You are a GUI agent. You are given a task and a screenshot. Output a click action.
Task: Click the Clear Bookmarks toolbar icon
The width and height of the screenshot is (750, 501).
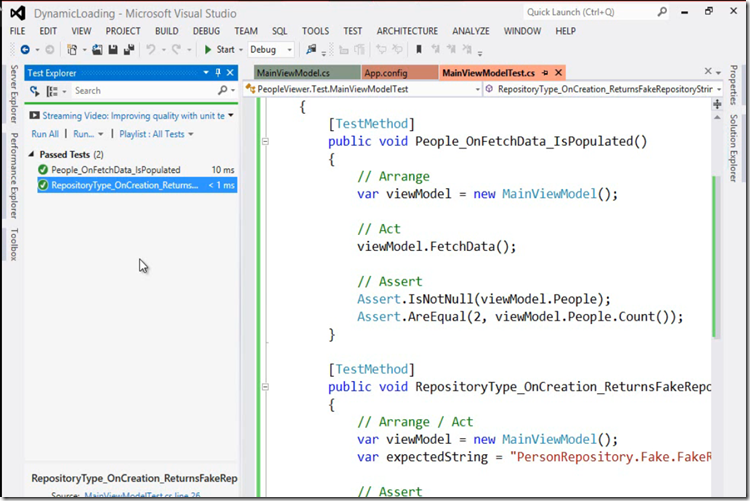click(467, 49)
